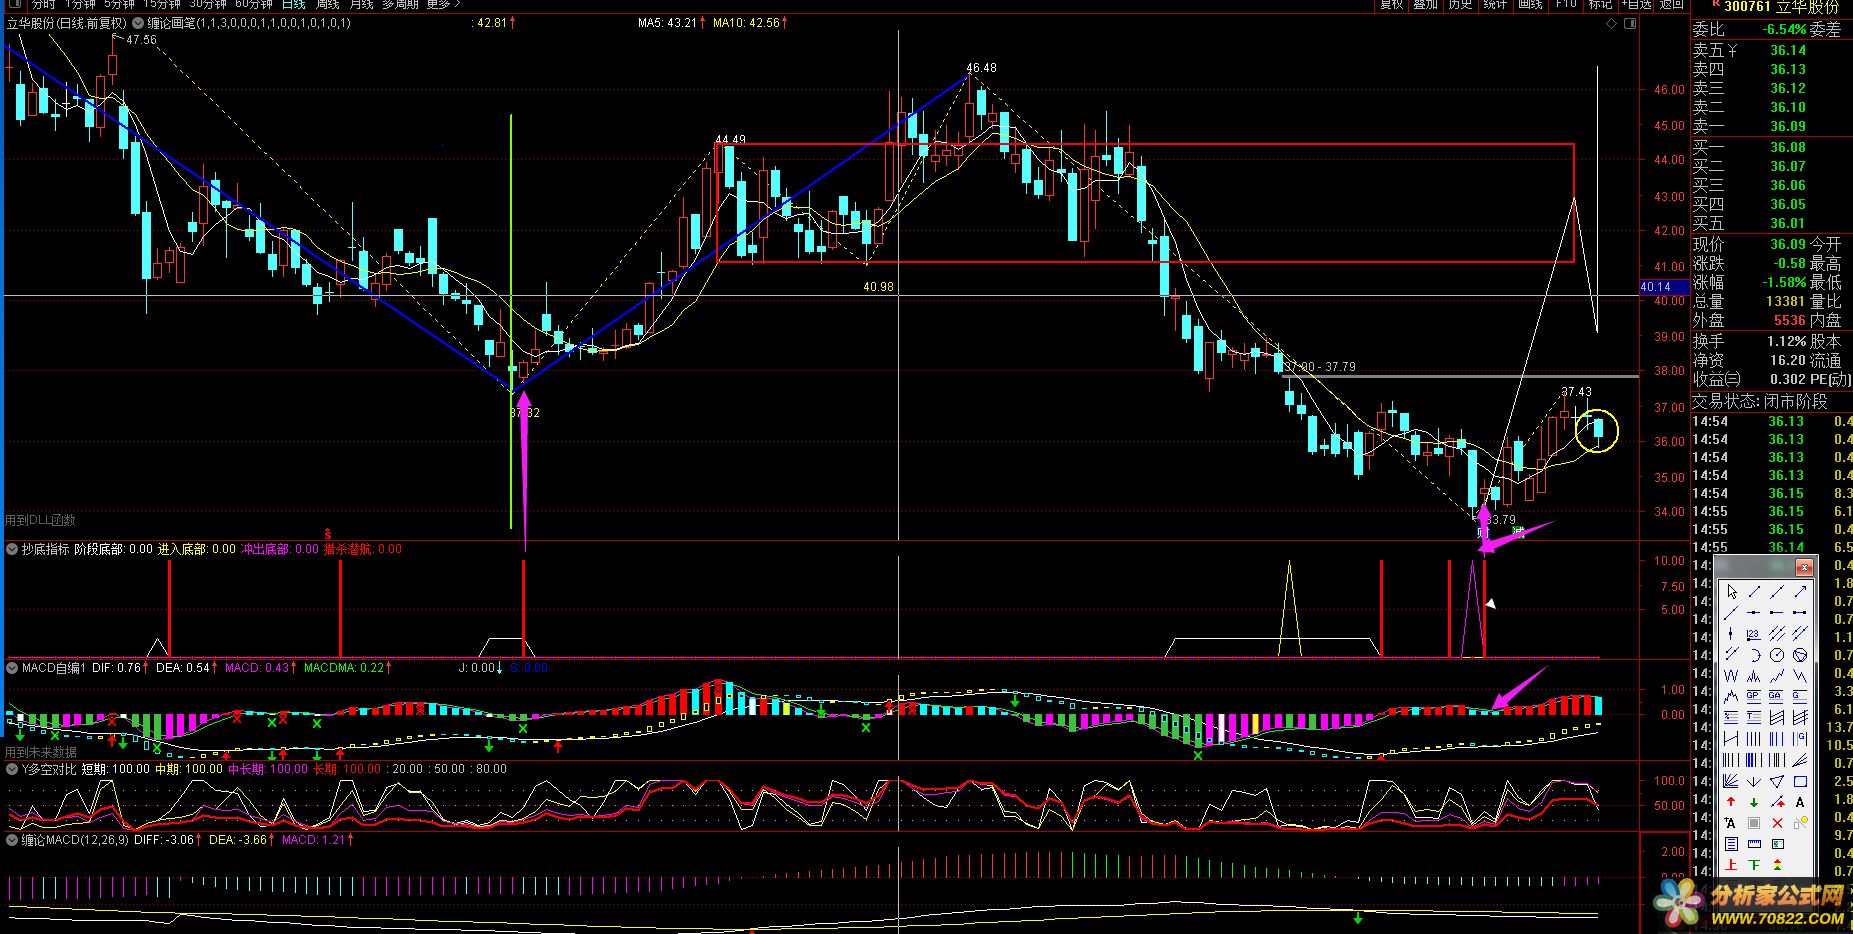Open the blue lined note tool
1853x934 pixels.
pyautogui.click(x=1731, y=844)
